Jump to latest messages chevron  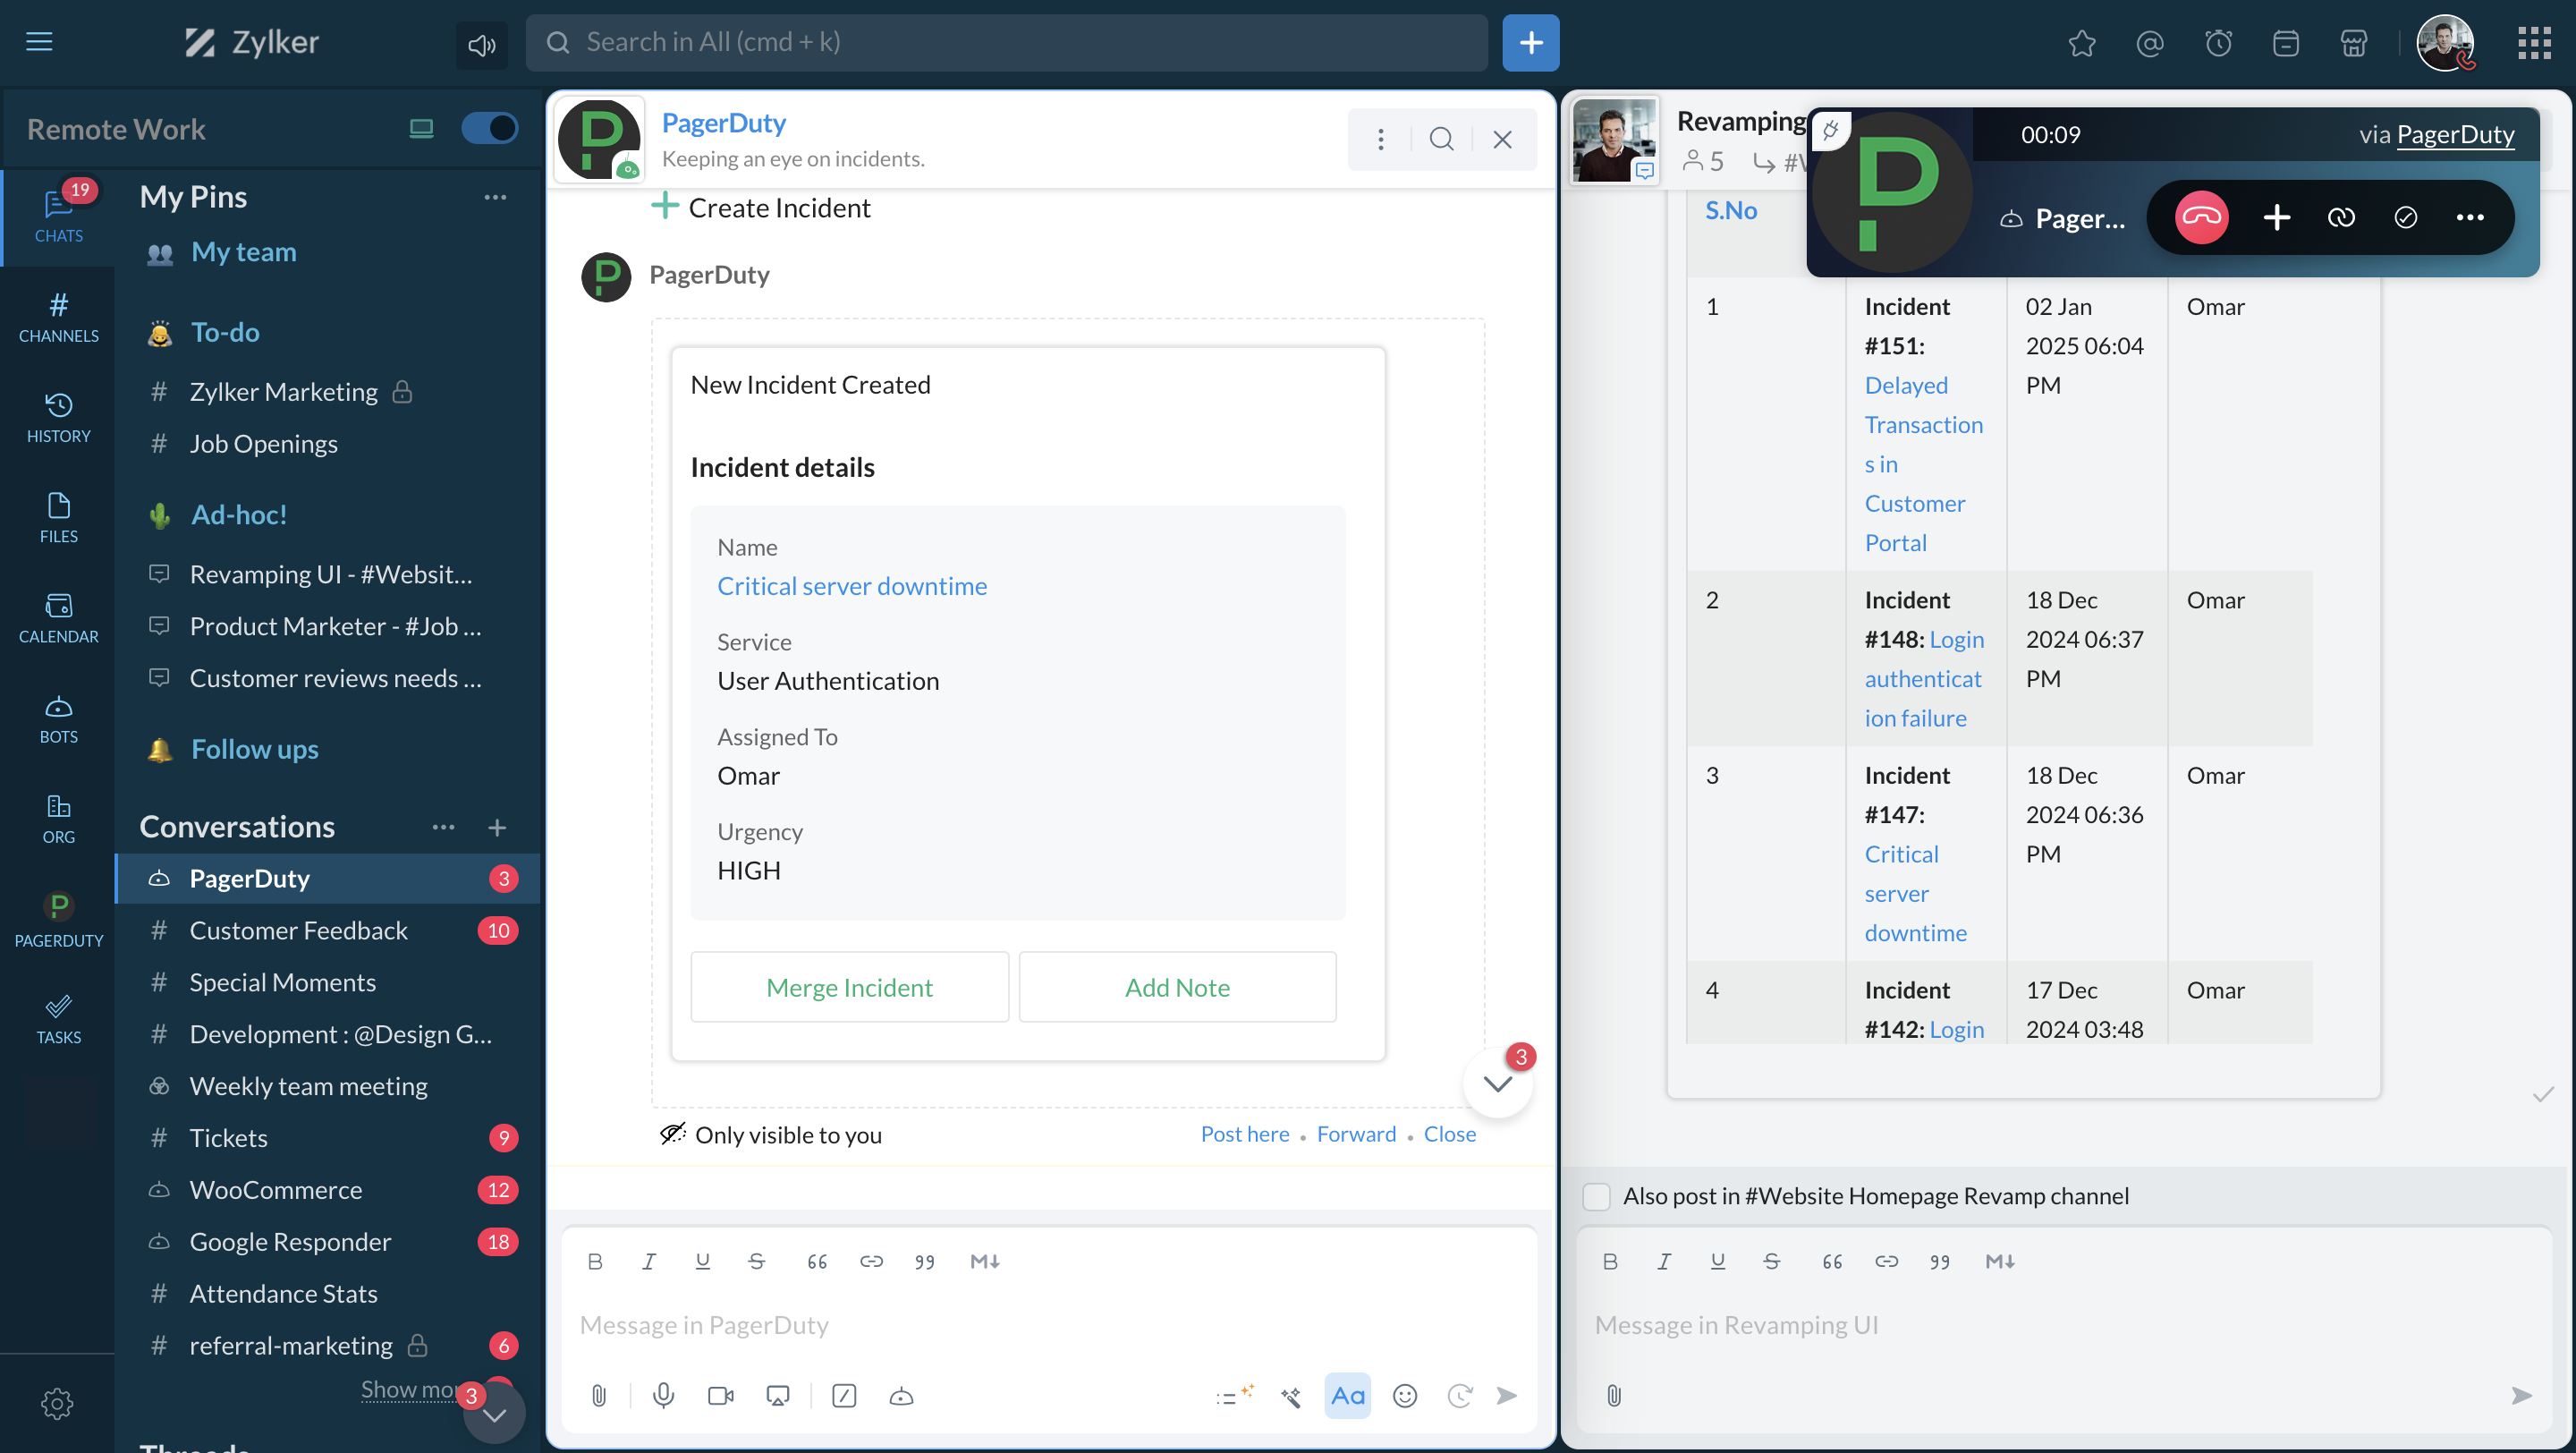pyautogui.click(x=1497, y=1083)
